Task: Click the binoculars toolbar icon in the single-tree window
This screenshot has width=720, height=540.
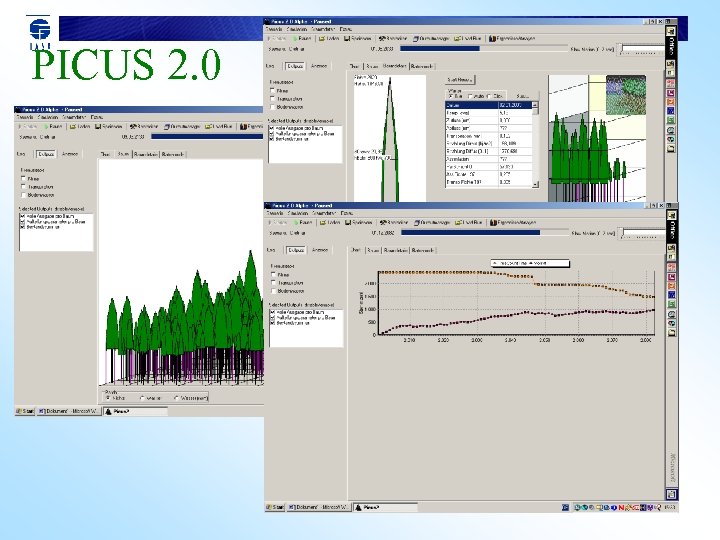Action: (382, 39)
